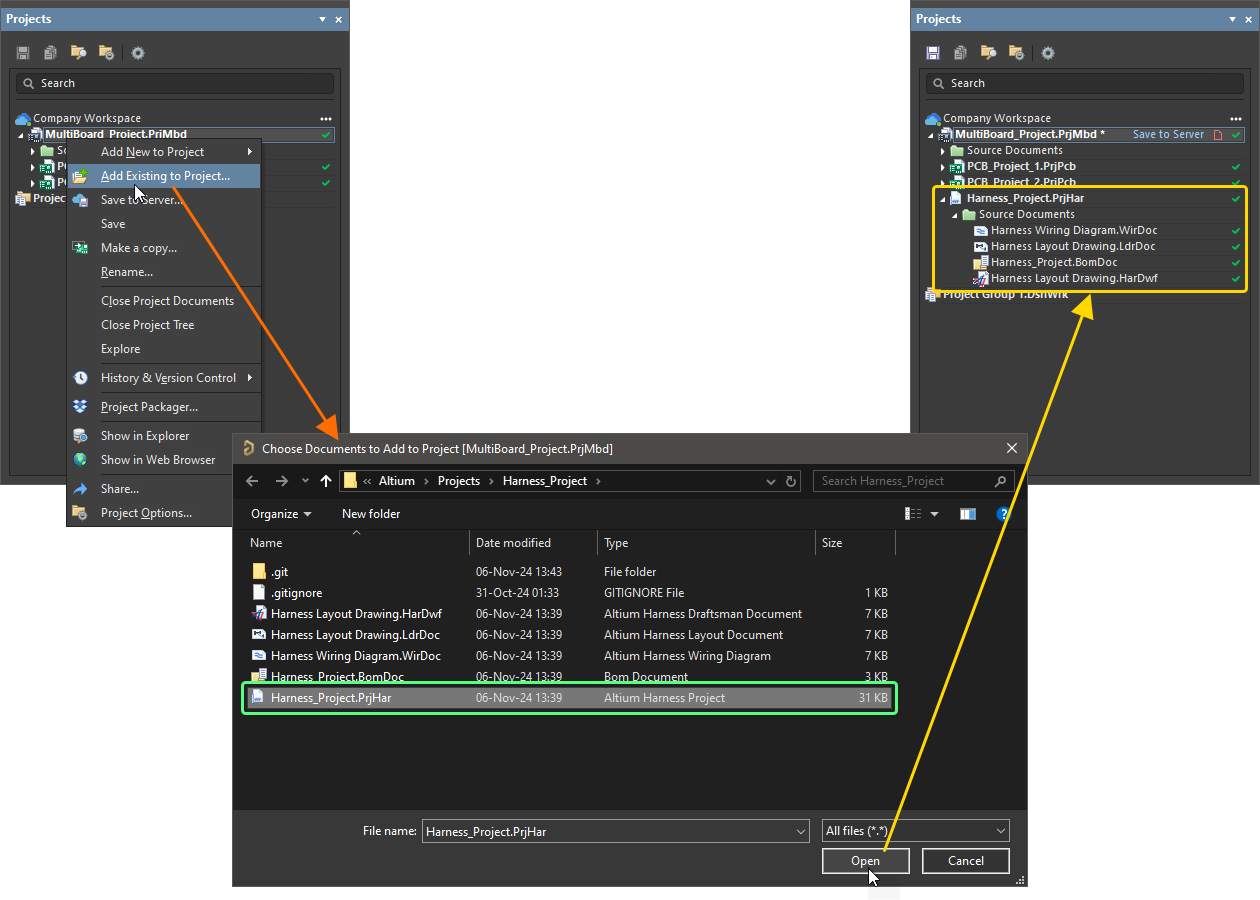
Task: Open the three-dot menu beside Company Workspace in right panel
Action: click(1235, 118)
